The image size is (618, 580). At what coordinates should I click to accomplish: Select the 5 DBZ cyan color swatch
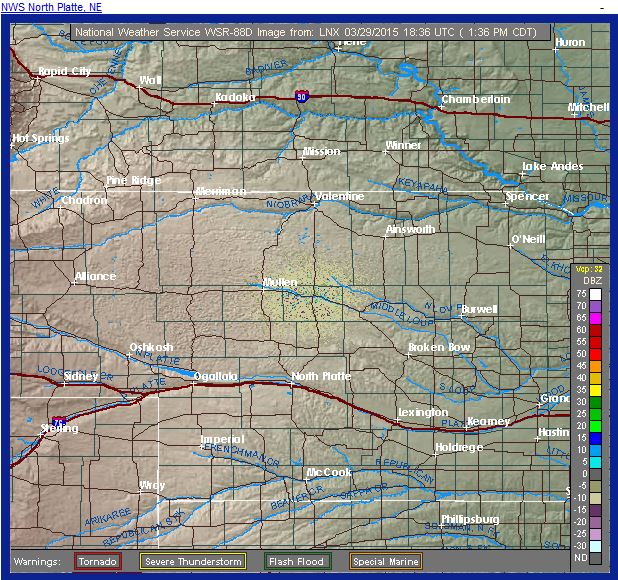[595, 462]
